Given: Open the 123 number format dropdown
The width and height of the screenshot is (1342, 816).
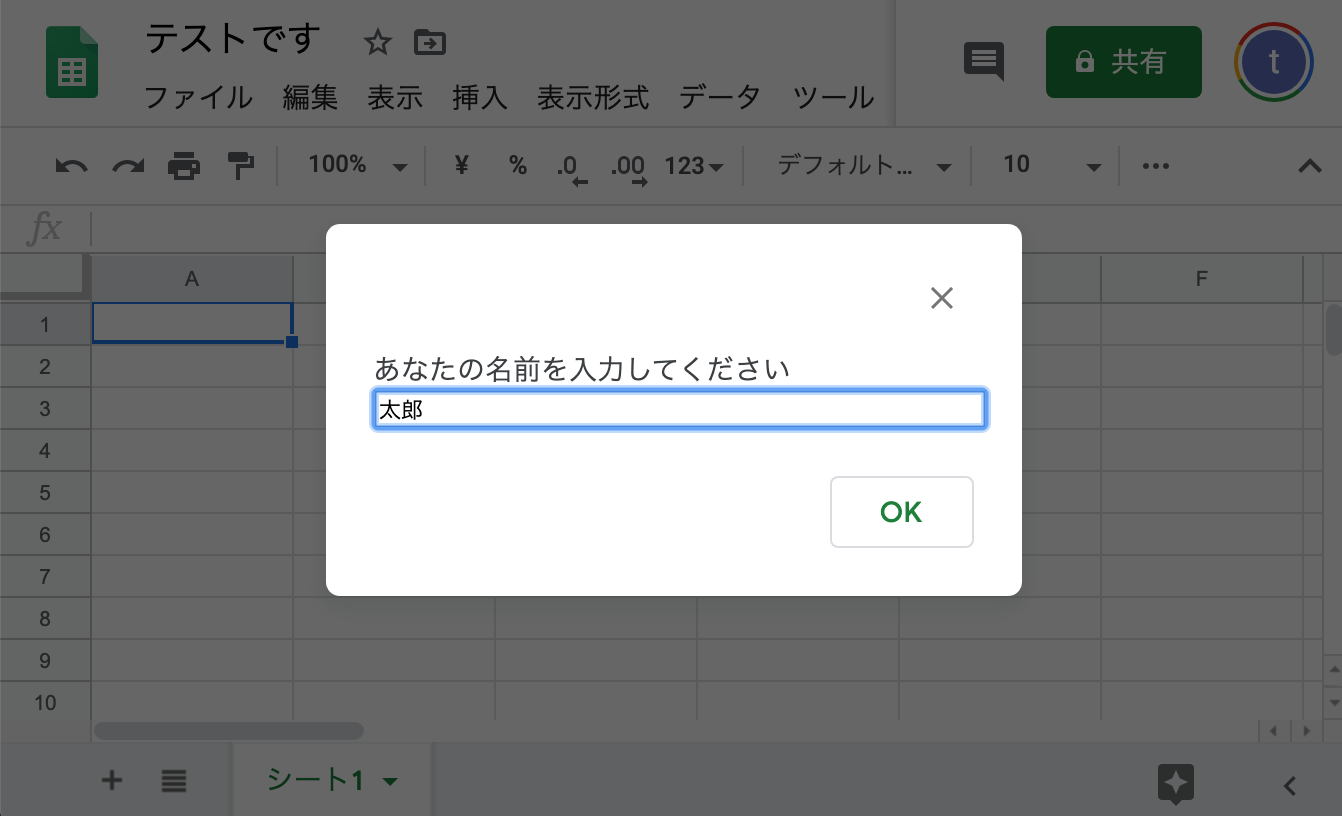Looking at the screenshot, I should pos(693,166).
